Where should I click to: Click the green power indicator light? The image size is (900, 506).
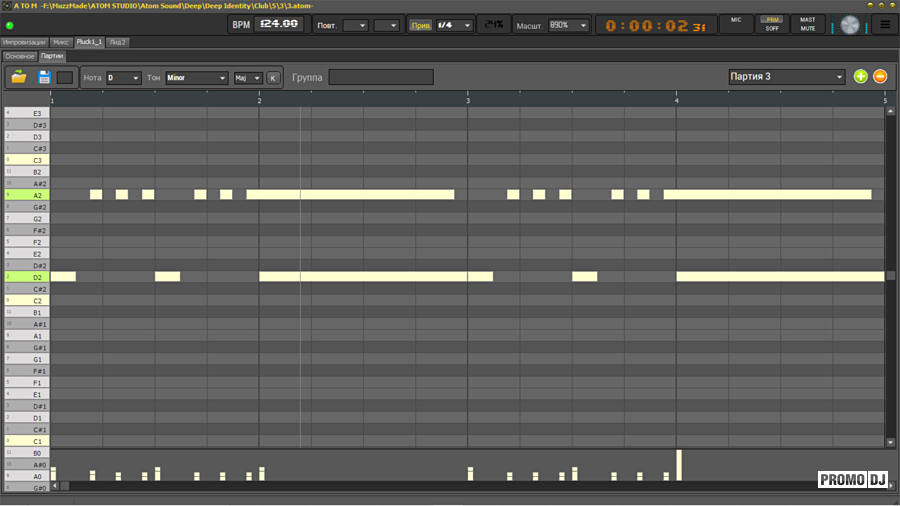pos(10,25)
